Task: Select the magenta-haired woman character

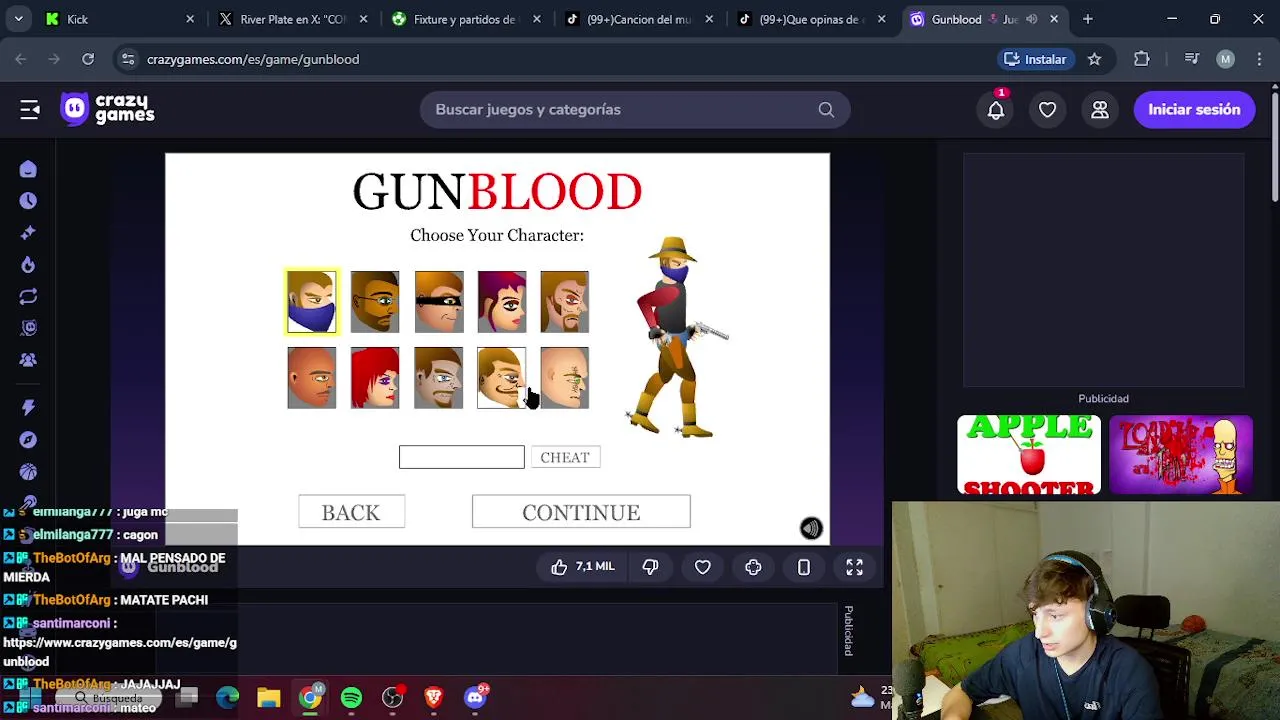Action: pyautogui.click(x=502, y=302)
